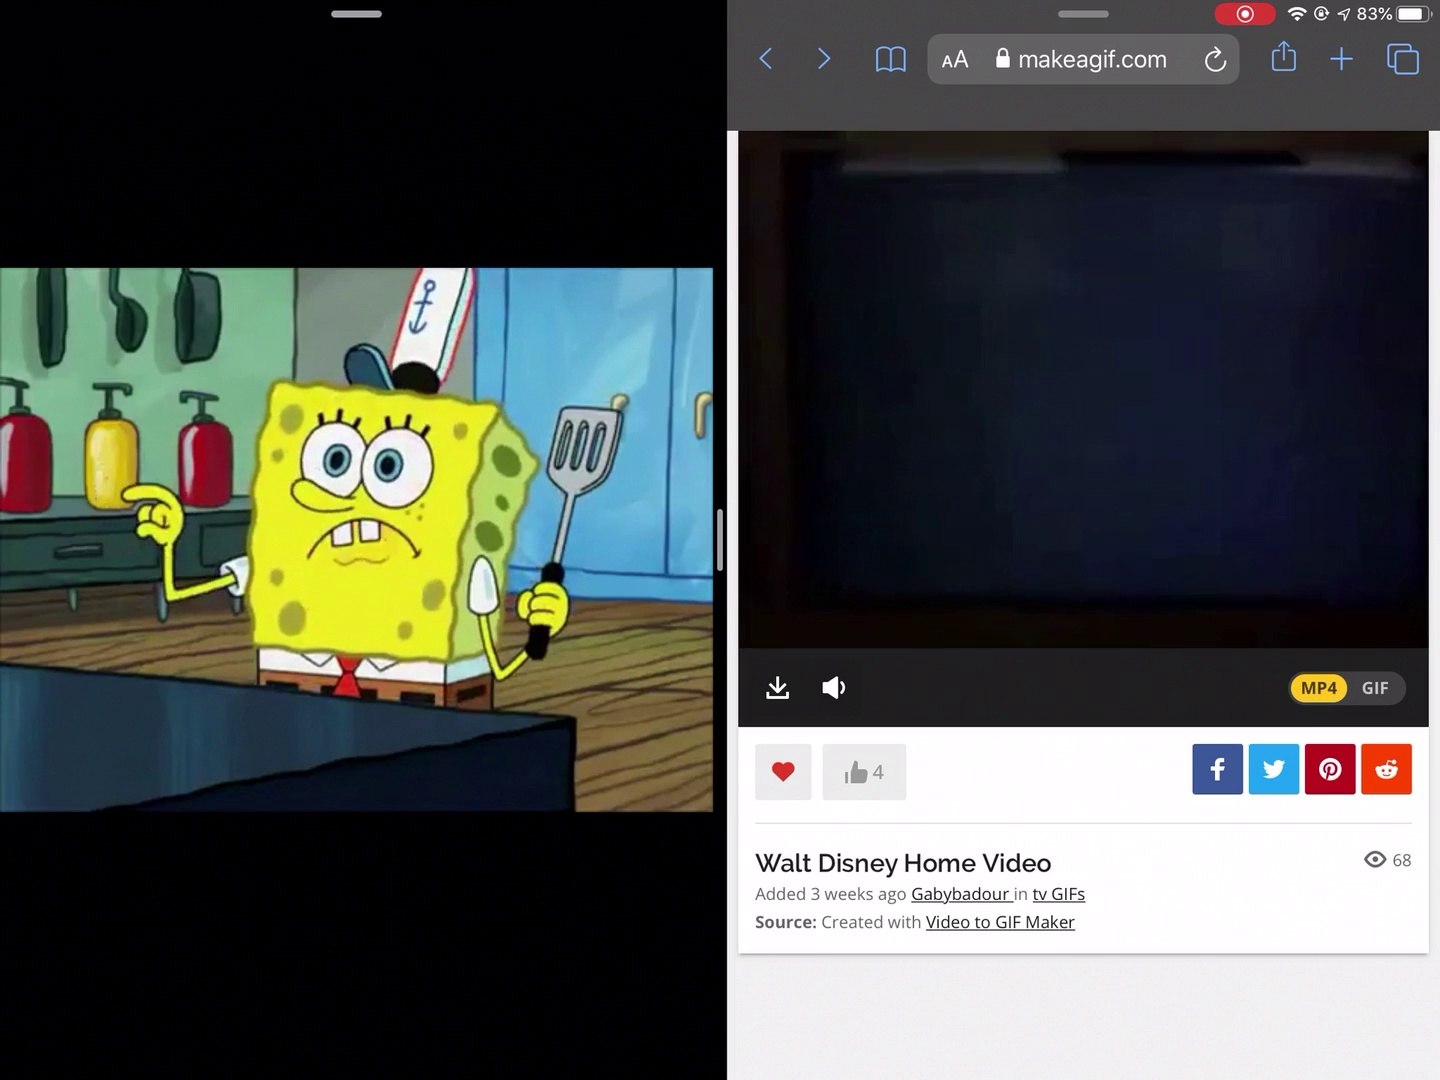Click the Walt Disney Home Video title
1440x1080 pixels.
pyautogui.click(x=903, y=863)
